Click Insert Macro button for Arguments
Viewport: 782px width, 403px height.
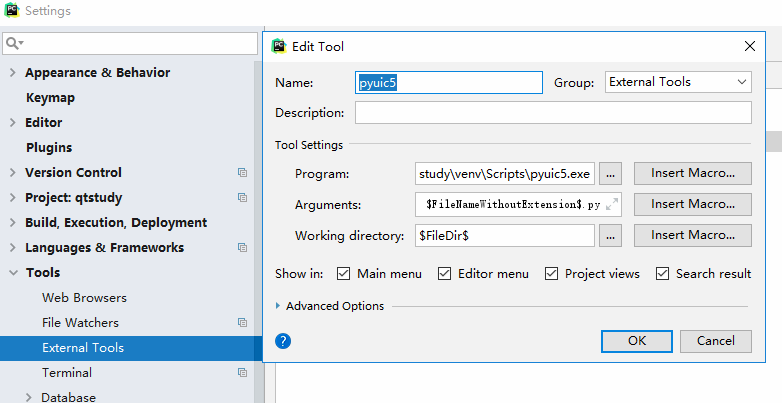click(692, 204)
